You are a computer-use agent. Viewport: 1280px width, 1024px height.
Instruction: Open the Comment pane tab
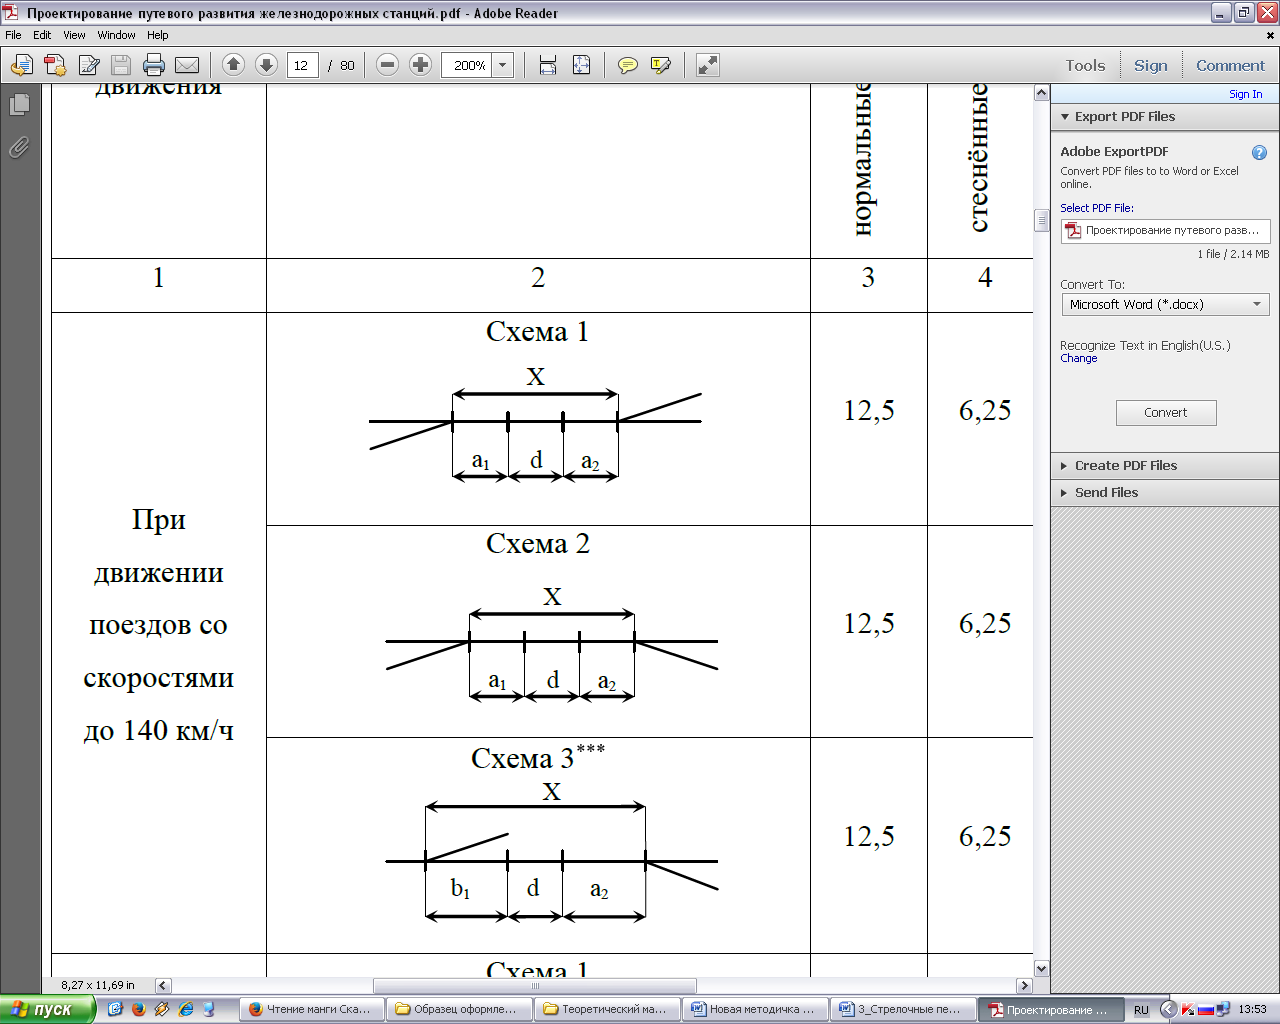(x=1230, y=66)
